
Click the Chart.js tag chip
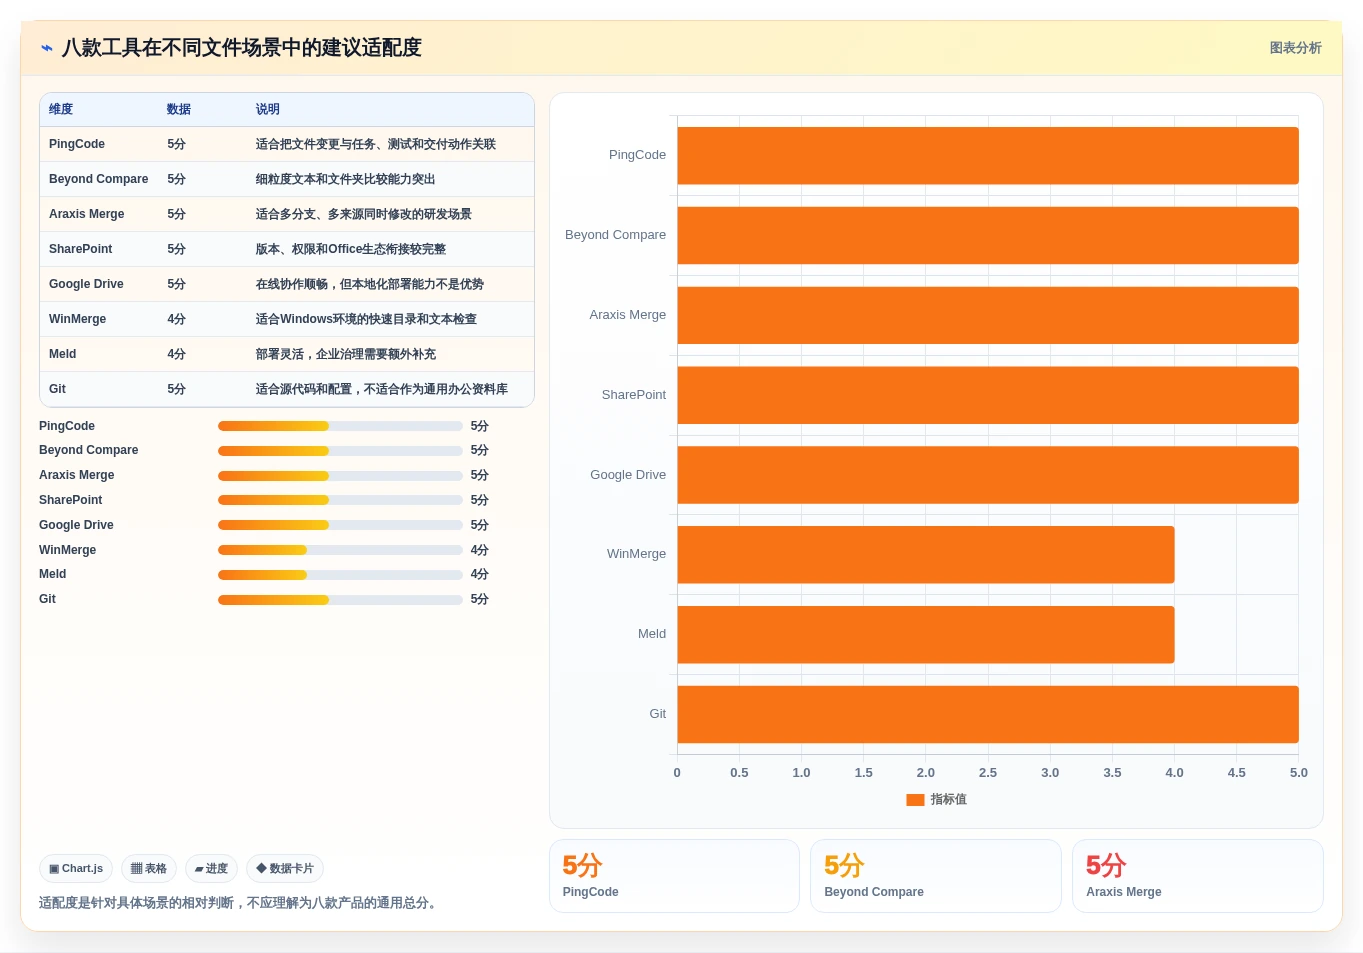[76, 869]
